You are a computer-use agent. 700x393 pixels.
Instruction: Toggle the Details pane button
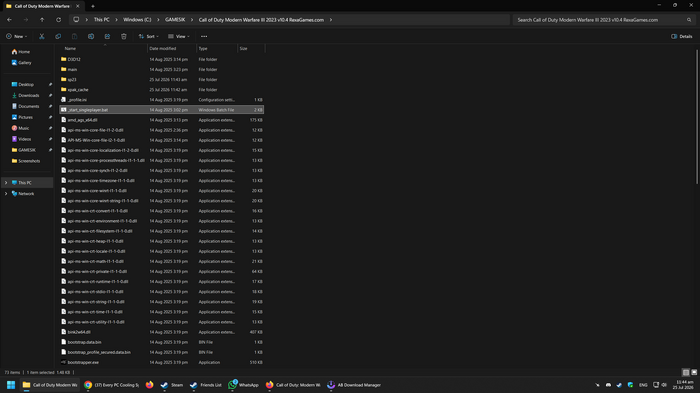(682, 36)
